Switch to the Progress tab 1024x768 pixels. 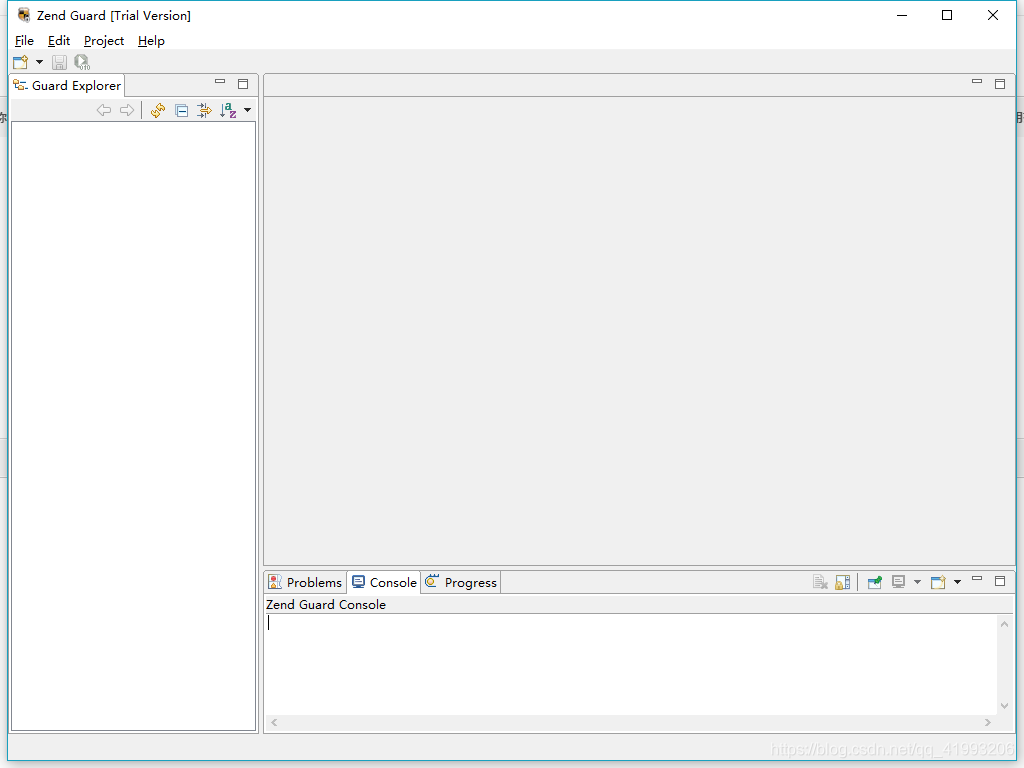461,582
